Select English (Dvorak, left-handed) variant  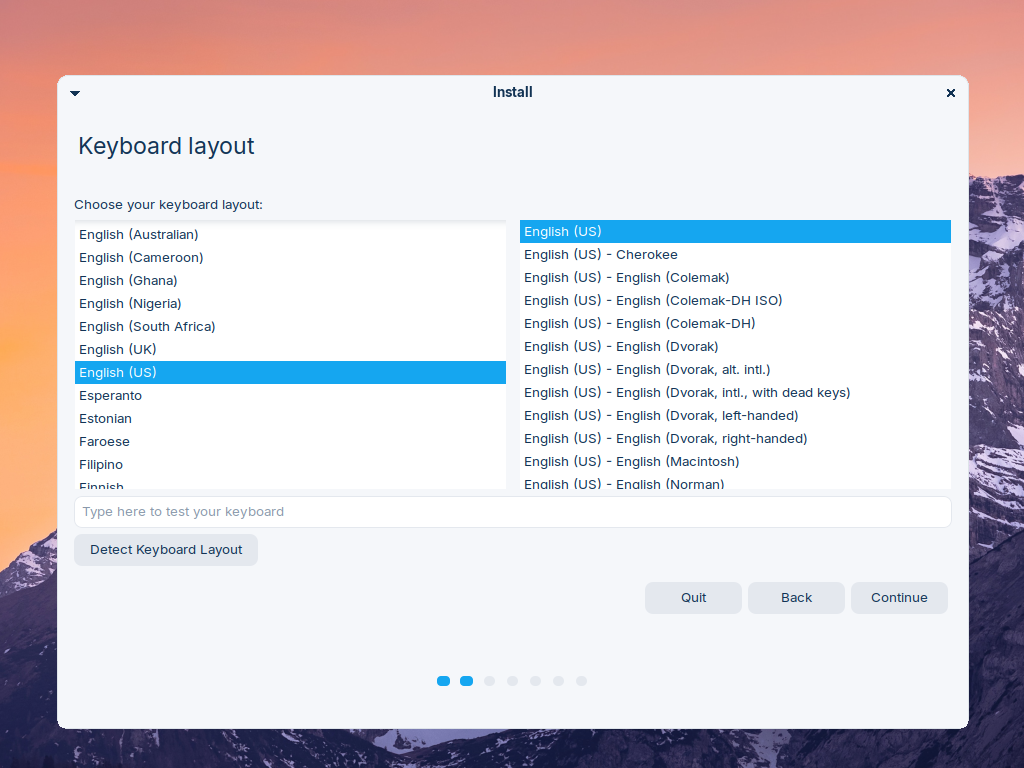pos(735,415)
